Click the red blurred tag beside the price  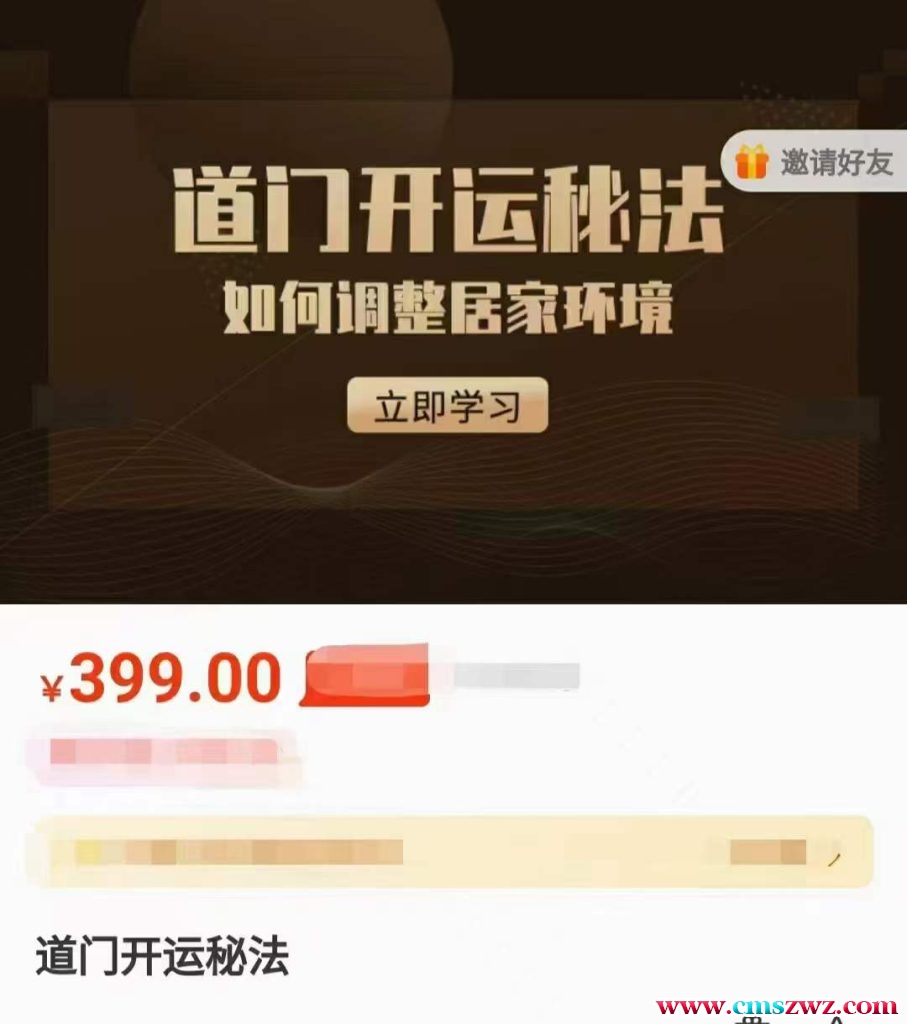click(364, 675)
